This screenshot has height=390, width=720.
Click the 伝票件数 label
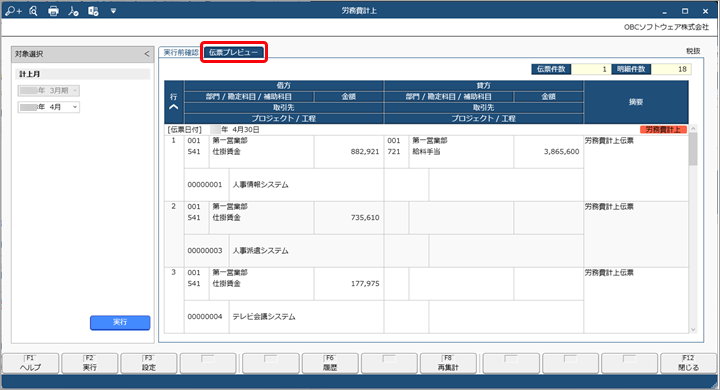click(551, 69)
